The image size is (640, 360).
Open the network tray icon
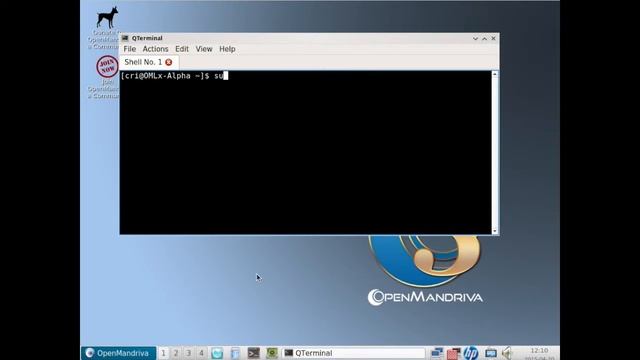[x=437, y=353]
